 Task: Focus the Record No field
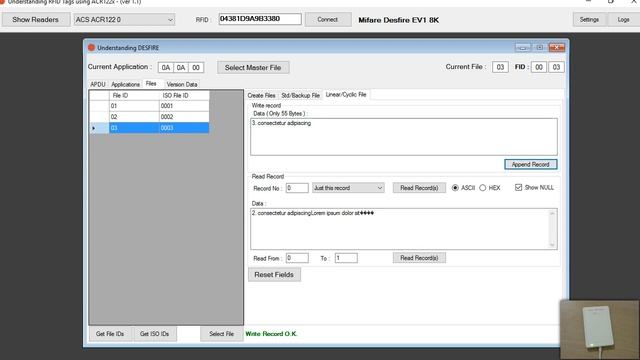(297, 188)
